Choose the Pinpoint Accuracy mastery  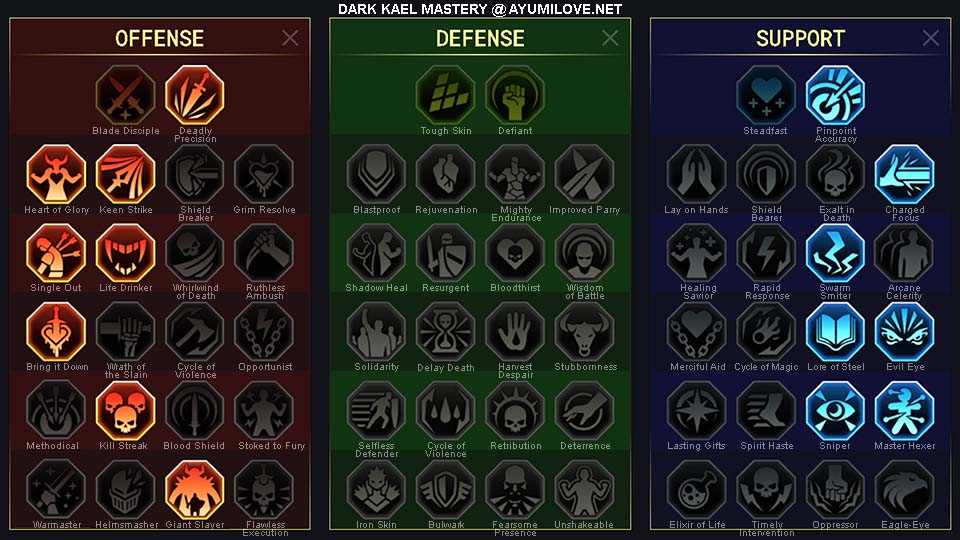click(x=835, y=96)
